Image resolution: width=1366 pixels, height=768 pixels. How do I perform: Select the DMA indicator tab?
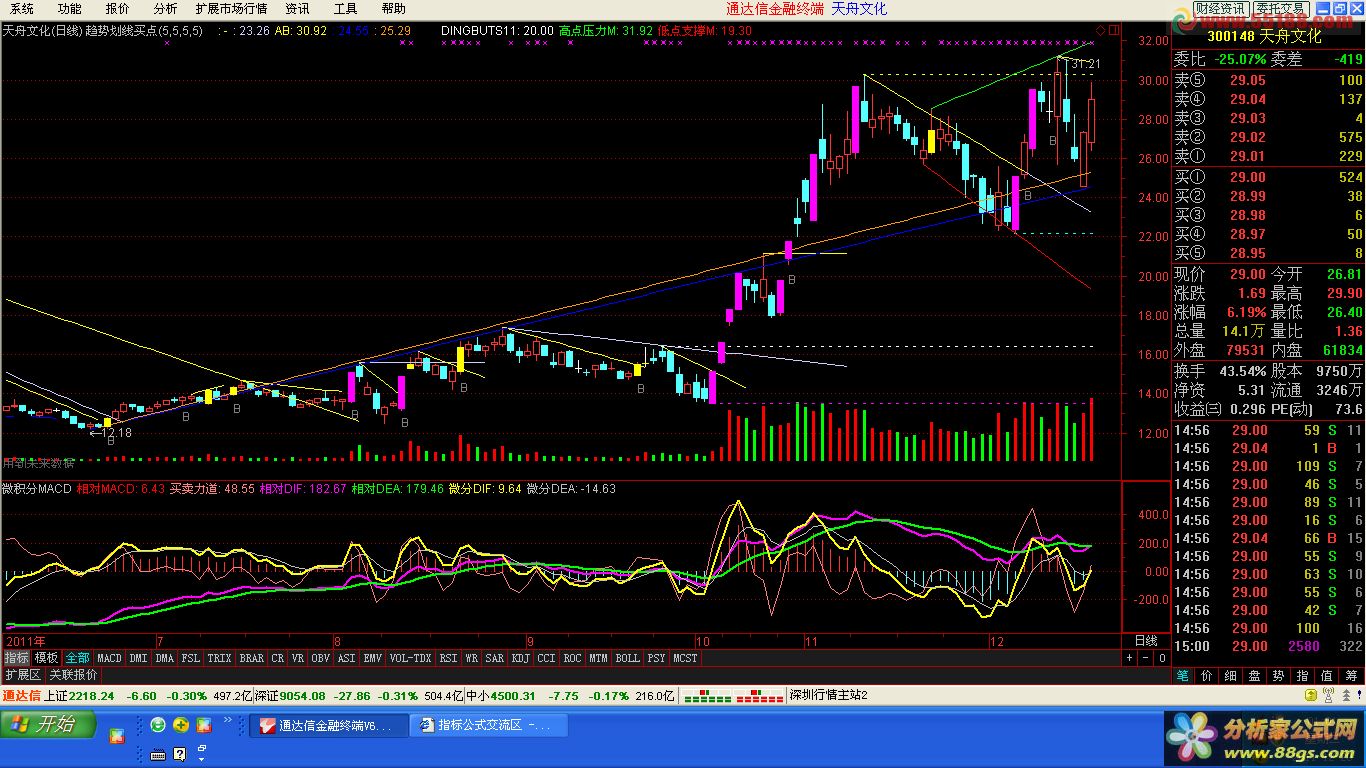(165, 658)
